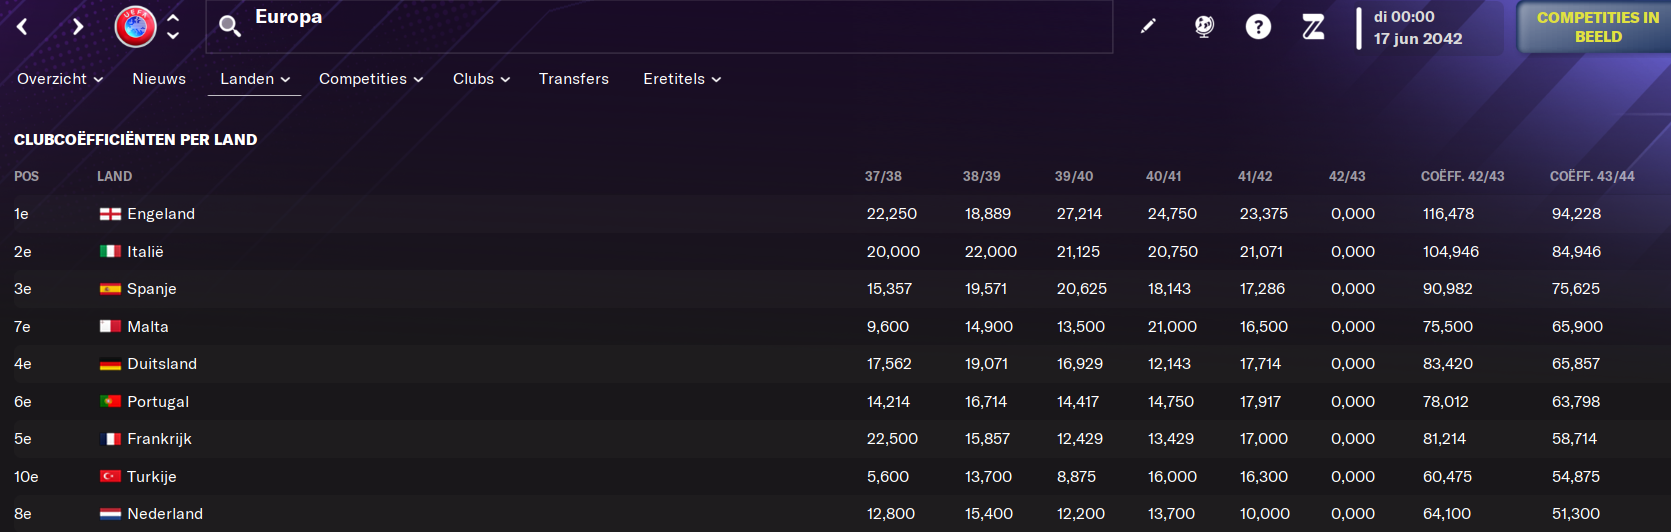The image size is (1671, 532).
Task: Open the pencil edit tool
Action: point(1148,26)
